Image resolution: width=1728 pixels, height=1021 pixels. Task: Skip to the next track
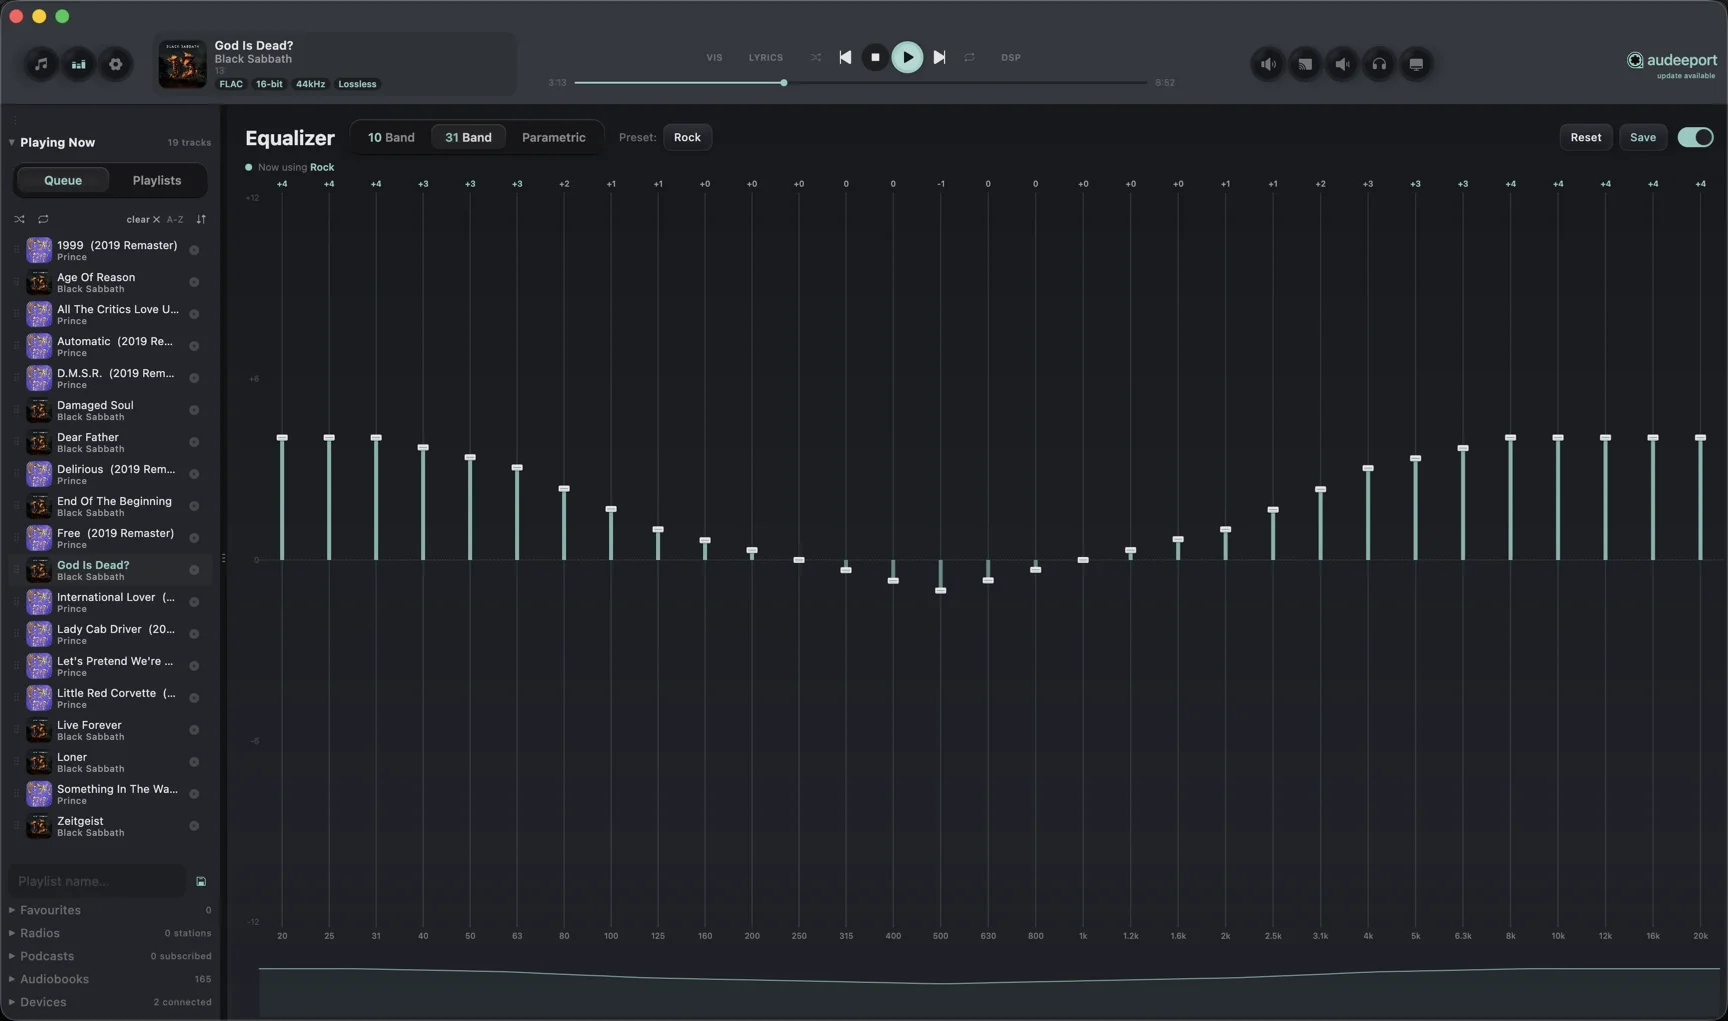pyautogui.click(x=939, y=57)
